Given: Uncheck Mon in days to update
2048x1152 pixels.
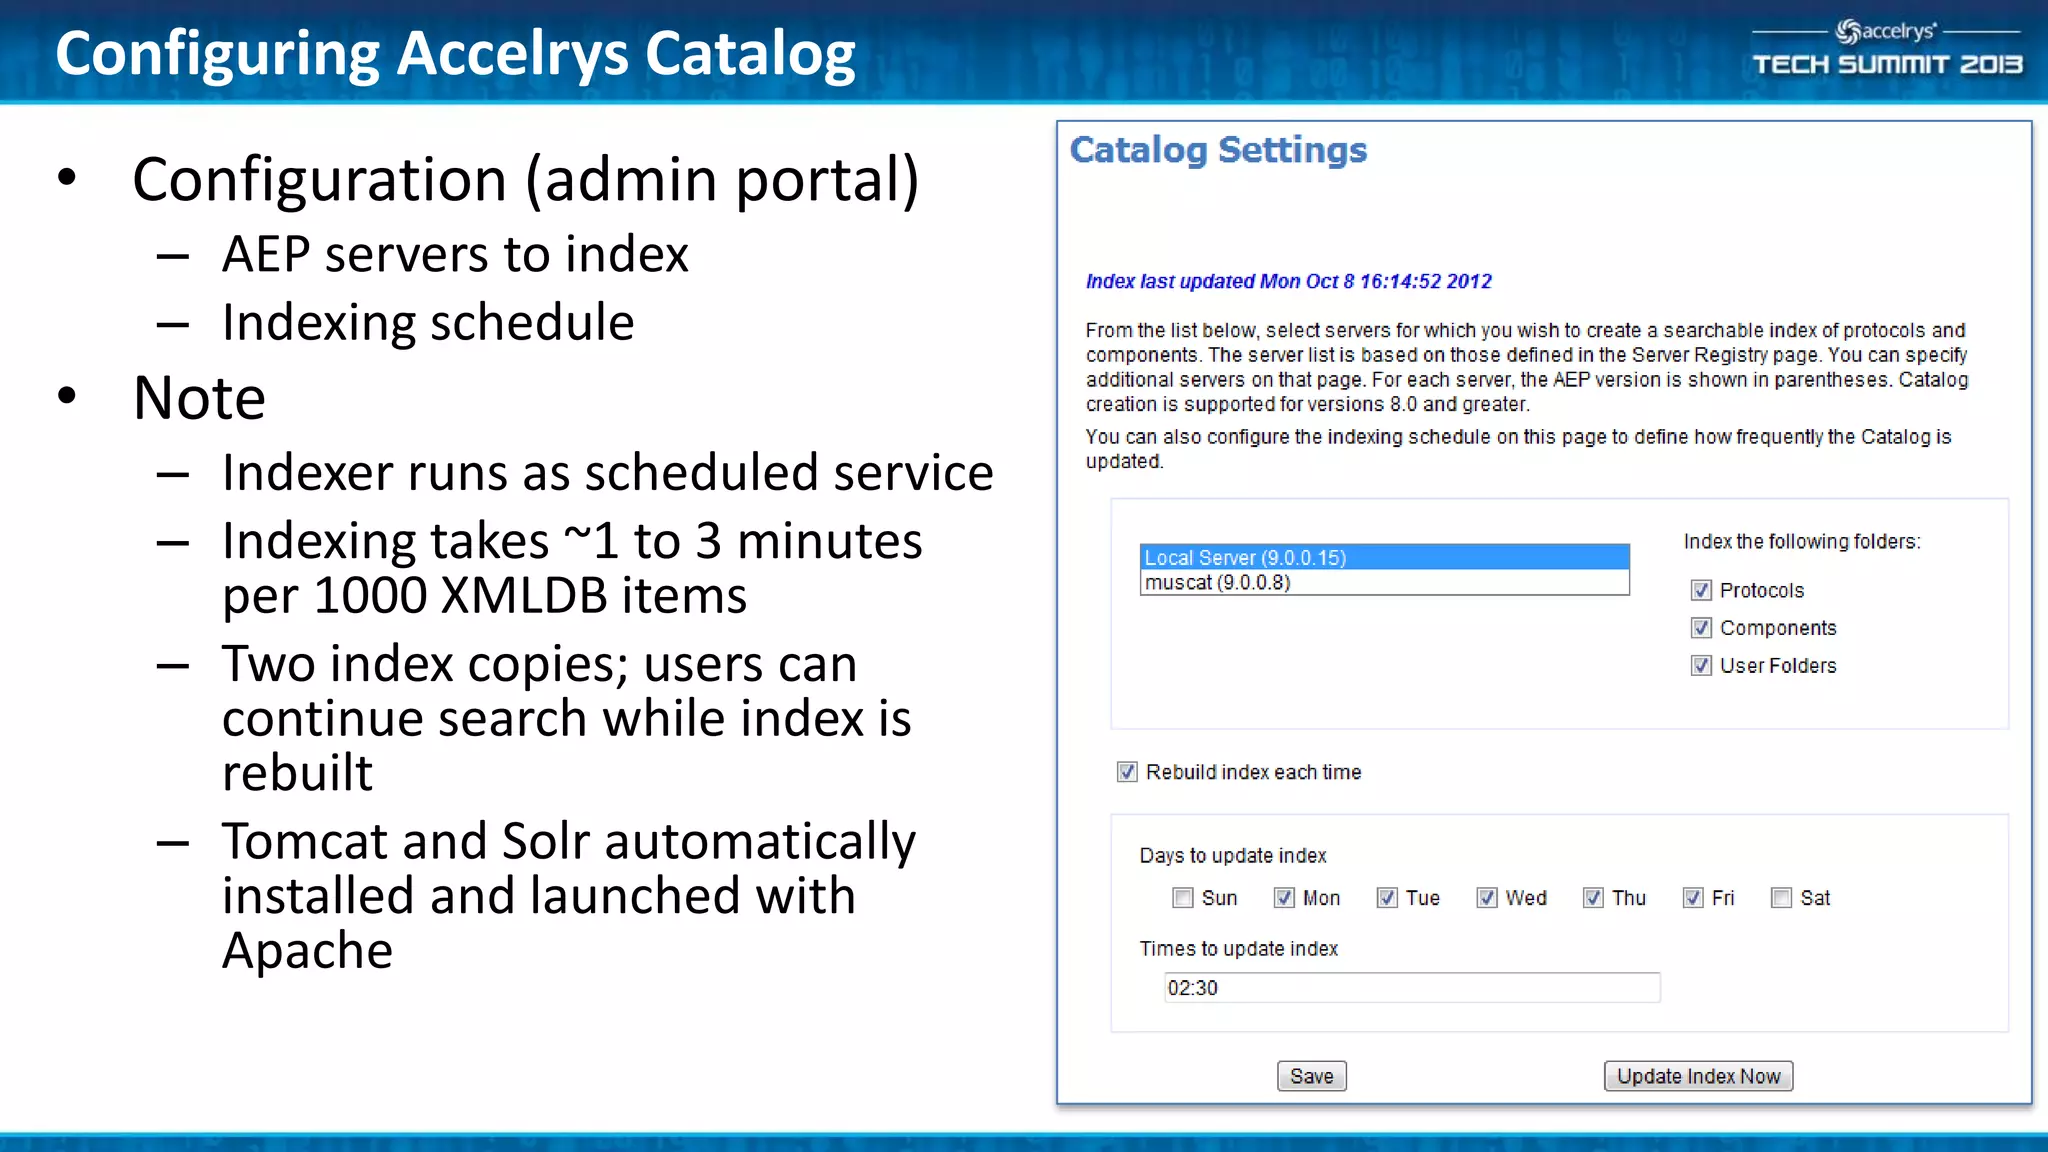Looking at the screenshot, I should [x=1284, y=898].
